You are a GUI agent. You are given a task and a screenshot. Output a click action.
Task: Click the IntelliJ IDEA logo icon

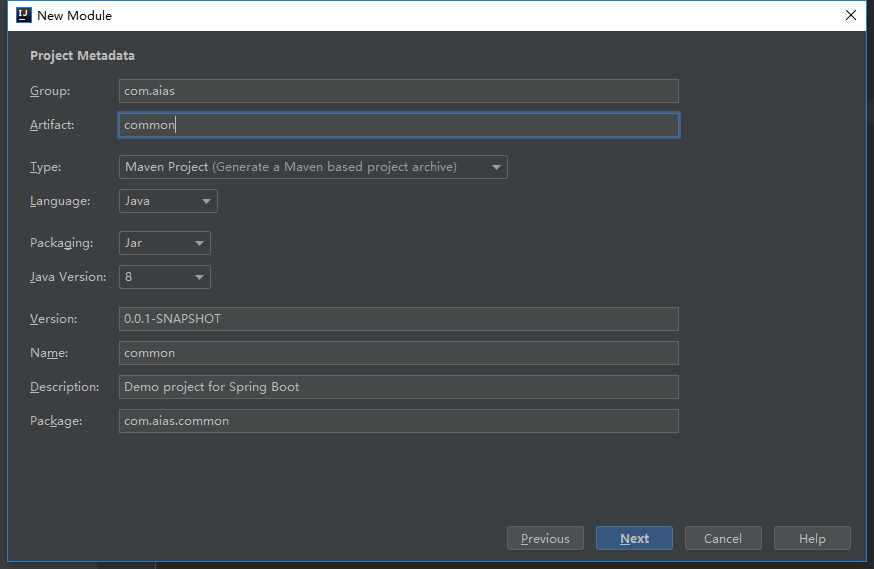[x=22, y=15]
